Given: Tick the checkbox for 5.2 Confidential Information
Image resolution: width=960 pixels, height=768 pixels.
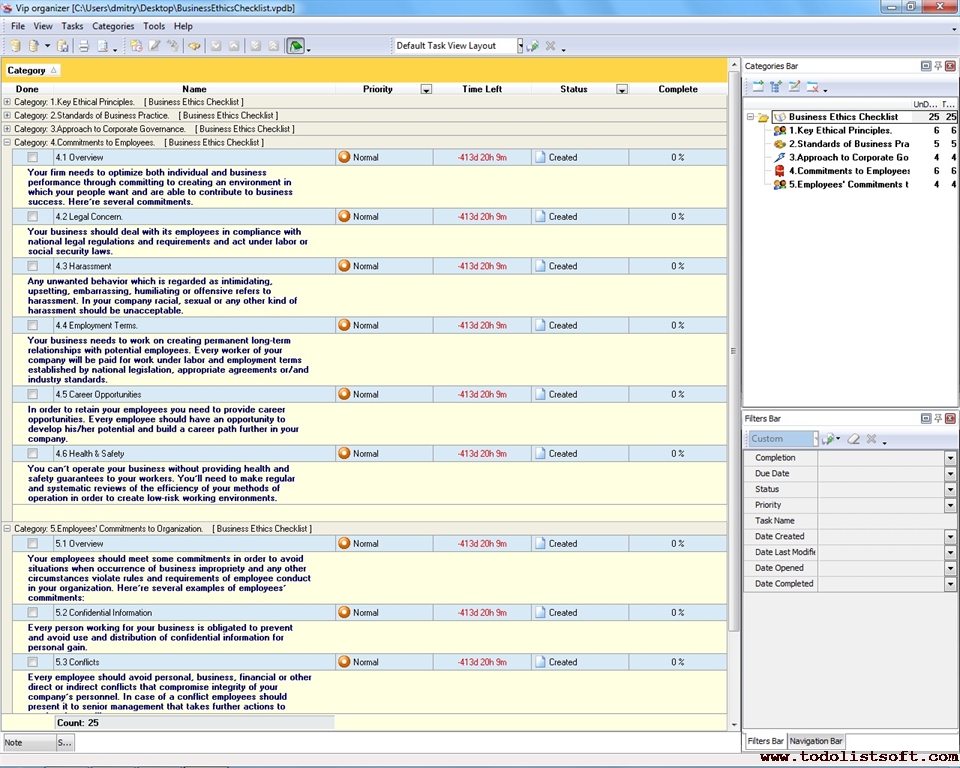Looking at the screenshot, I should point(33,613).
